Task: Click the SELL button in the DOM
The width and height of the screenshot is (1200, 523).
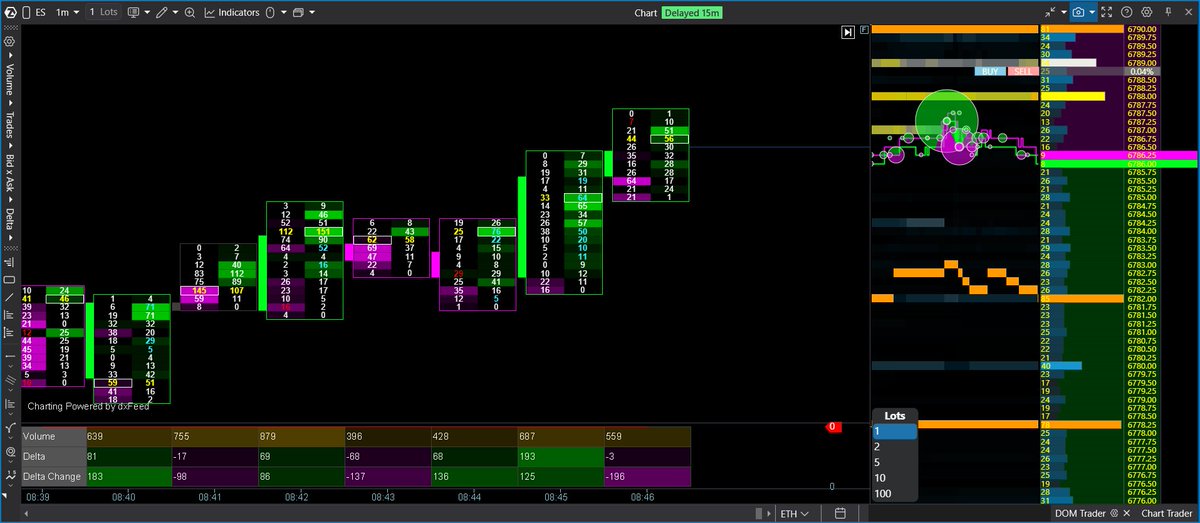Action: pos(1023,72)
